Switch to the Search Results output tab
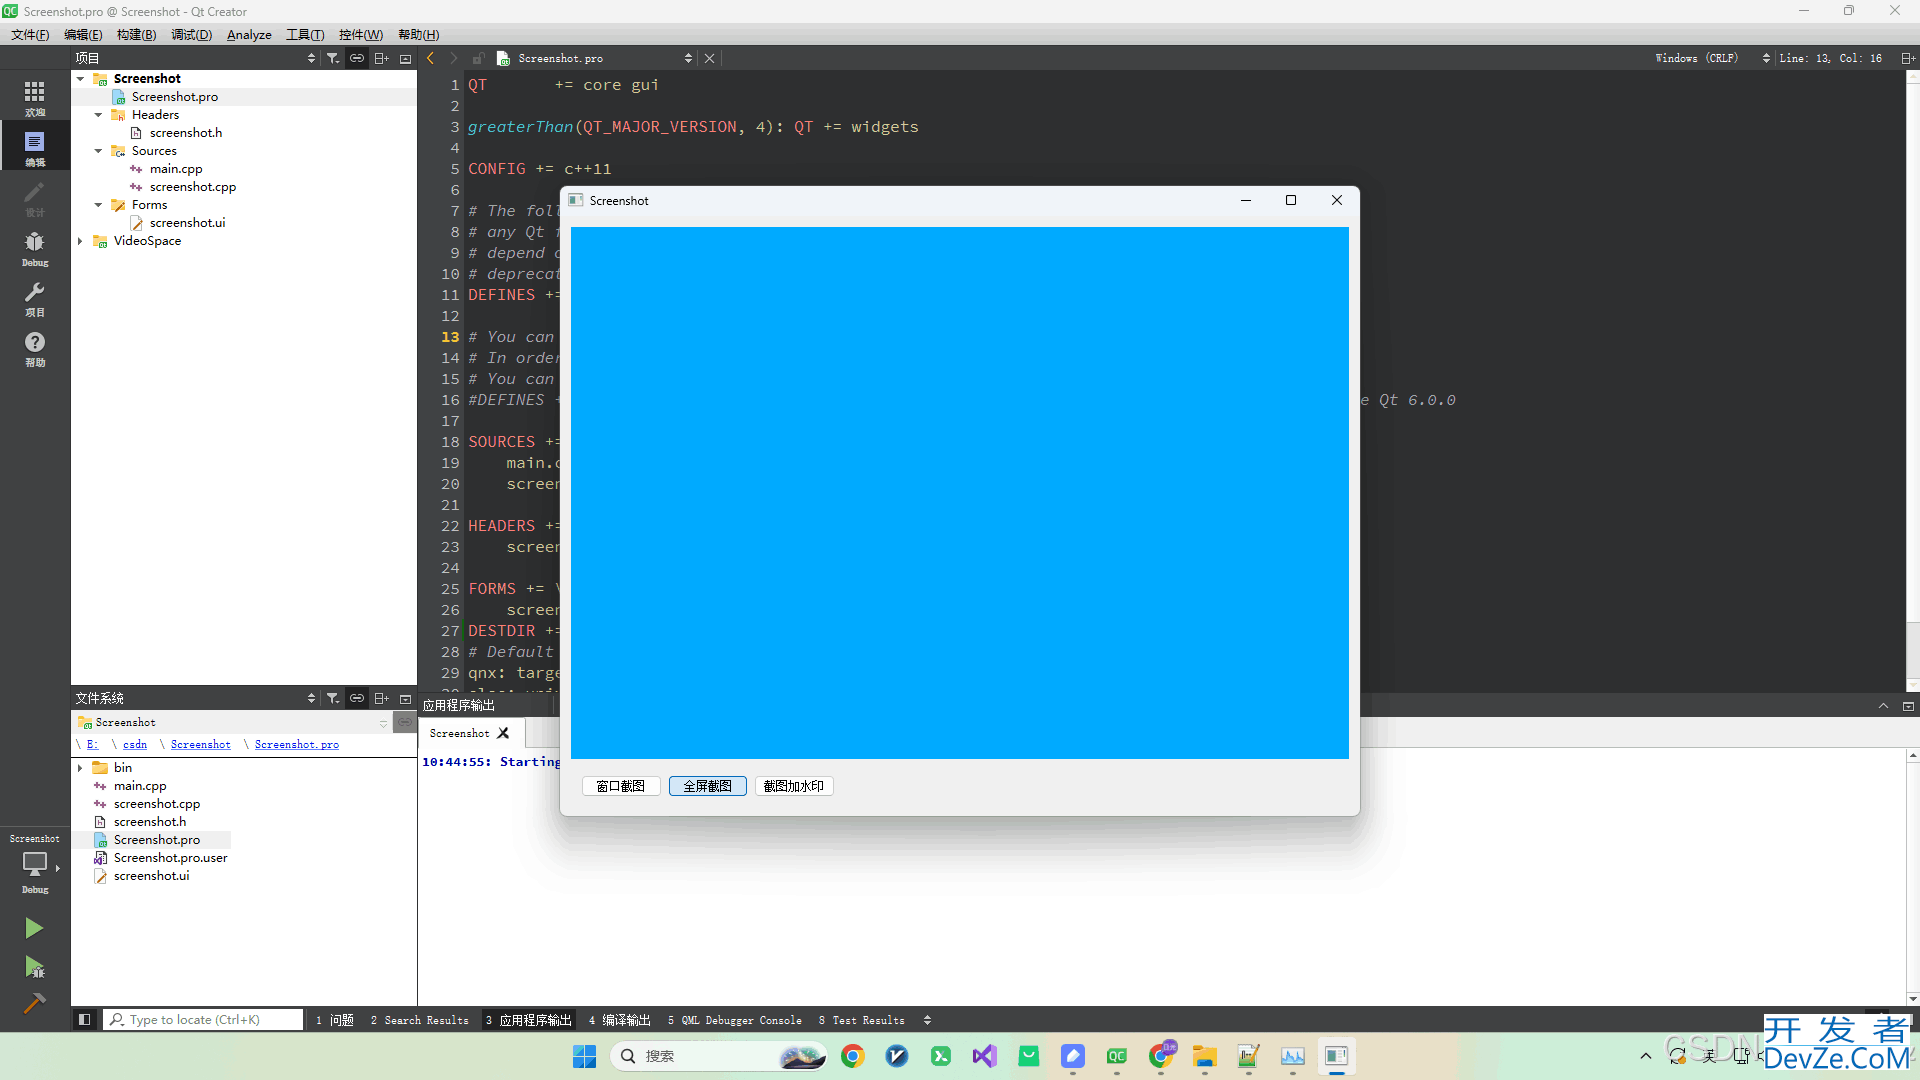The height and width of the screenshot is (1080, 1920). click(x=419, y=1020)
